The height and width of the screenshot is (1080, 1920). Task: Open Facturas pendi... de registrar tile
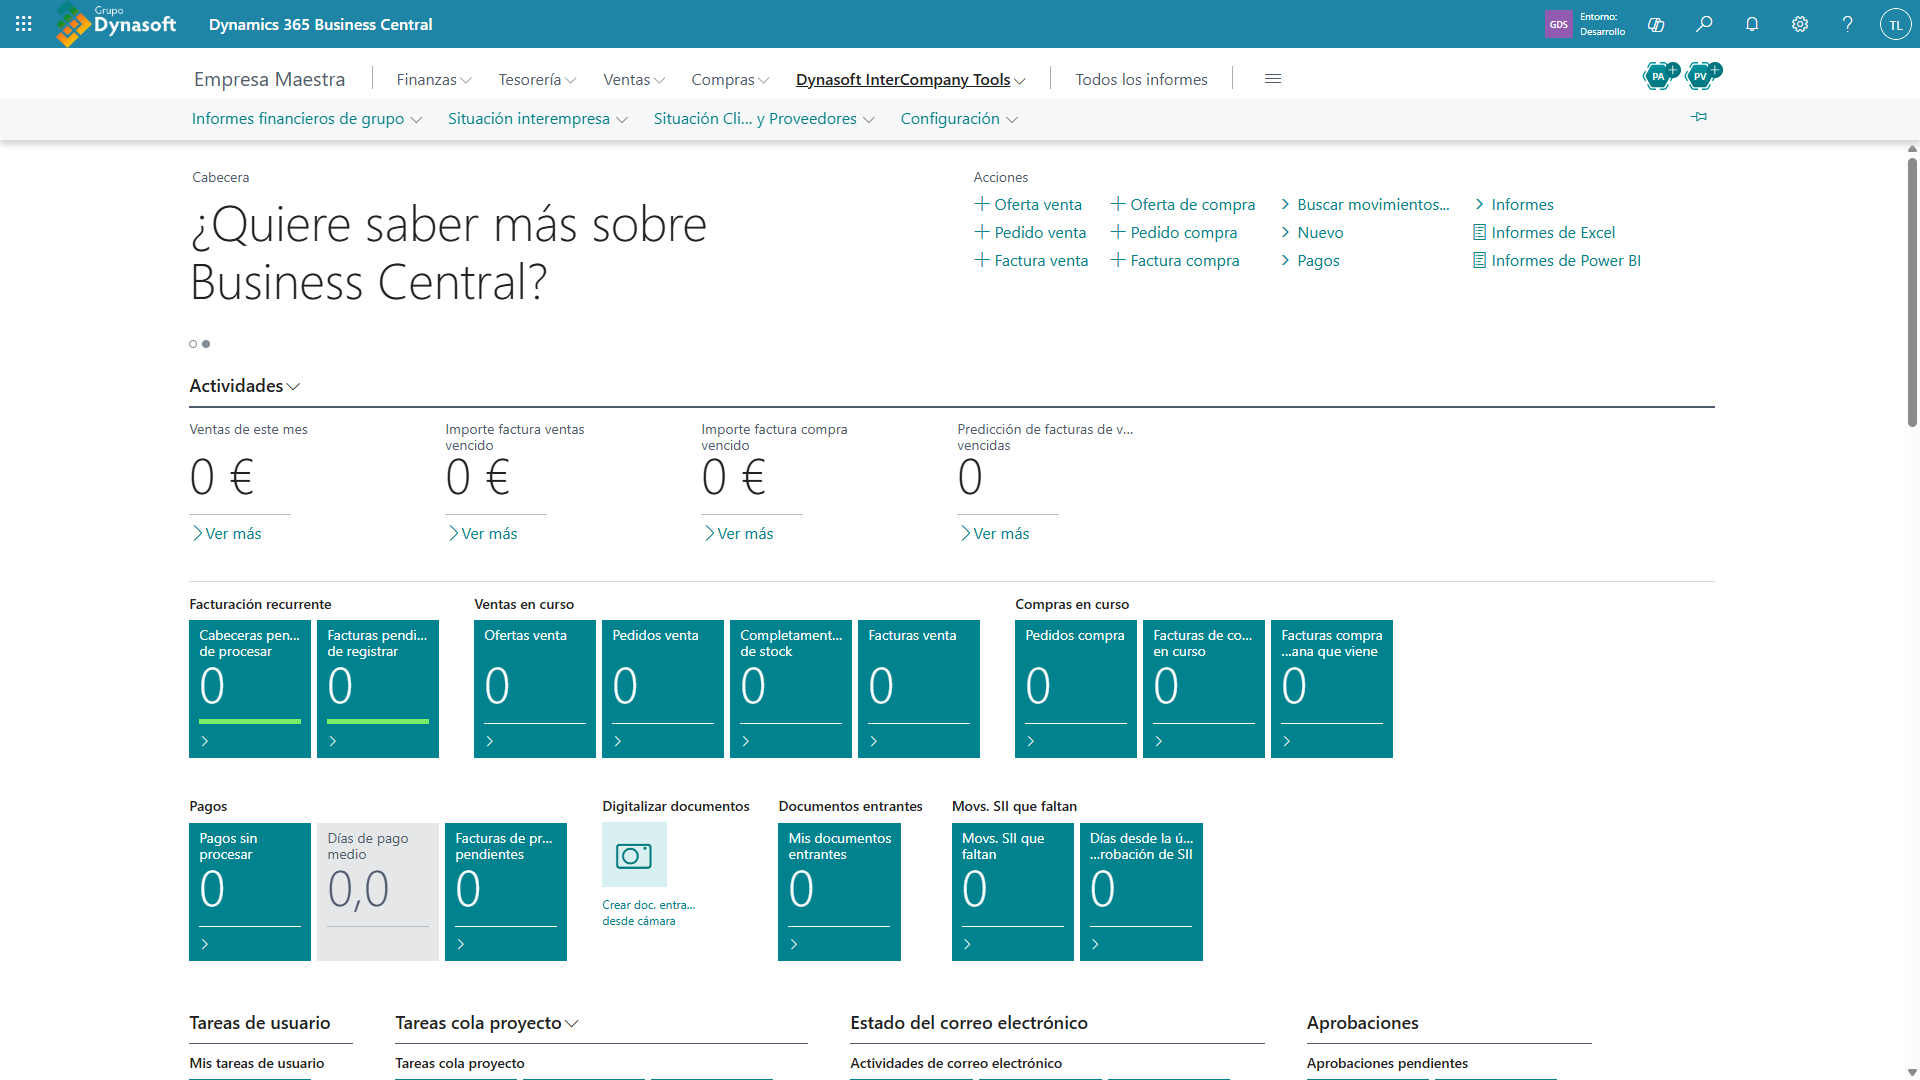coord(378,689)
